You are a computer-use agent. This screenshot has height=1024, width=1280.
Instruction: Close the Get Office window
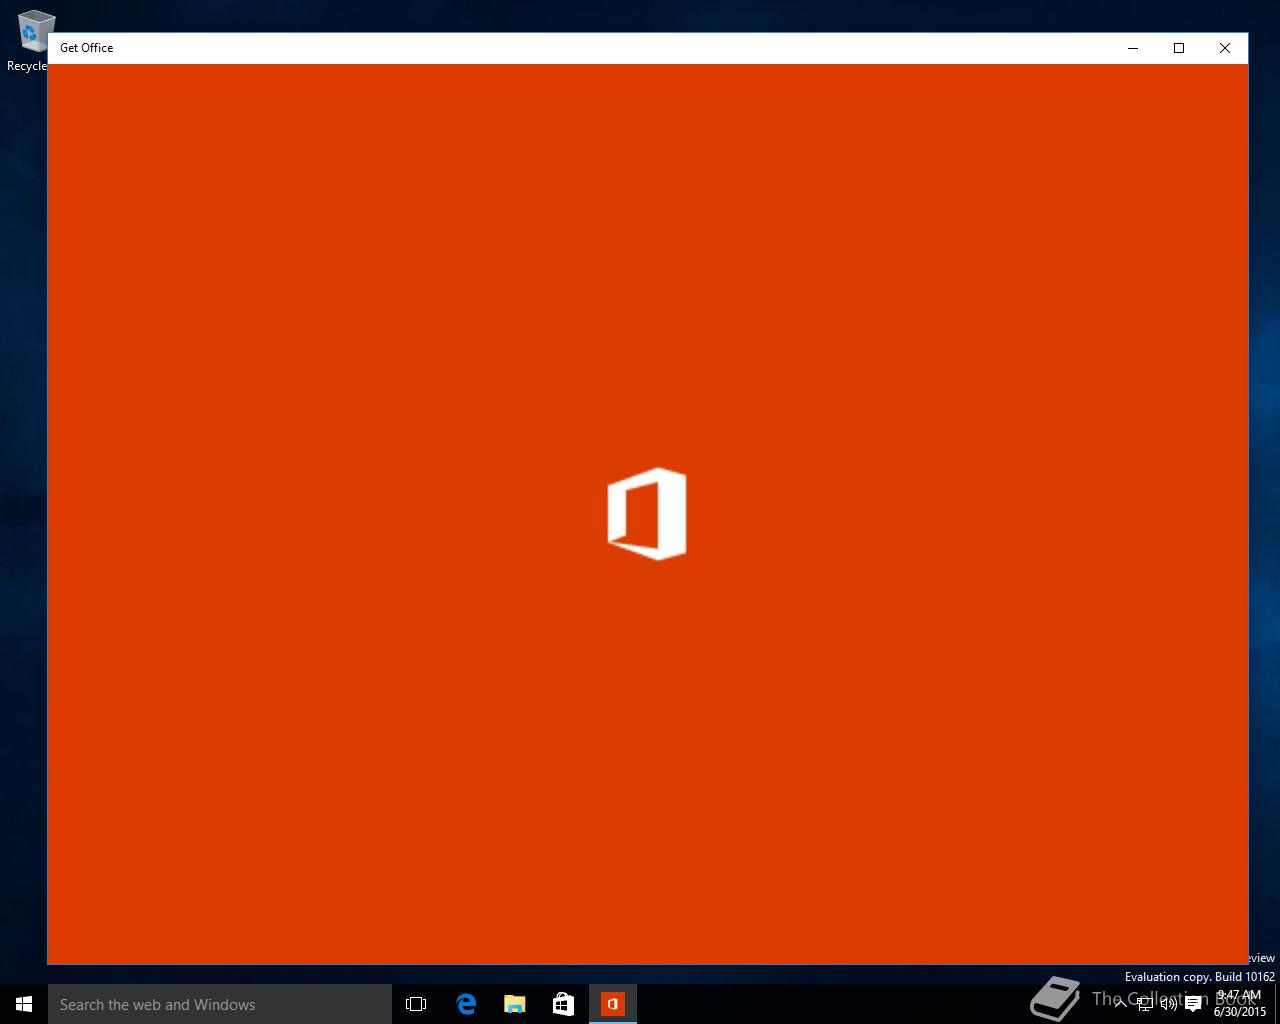1225,48
